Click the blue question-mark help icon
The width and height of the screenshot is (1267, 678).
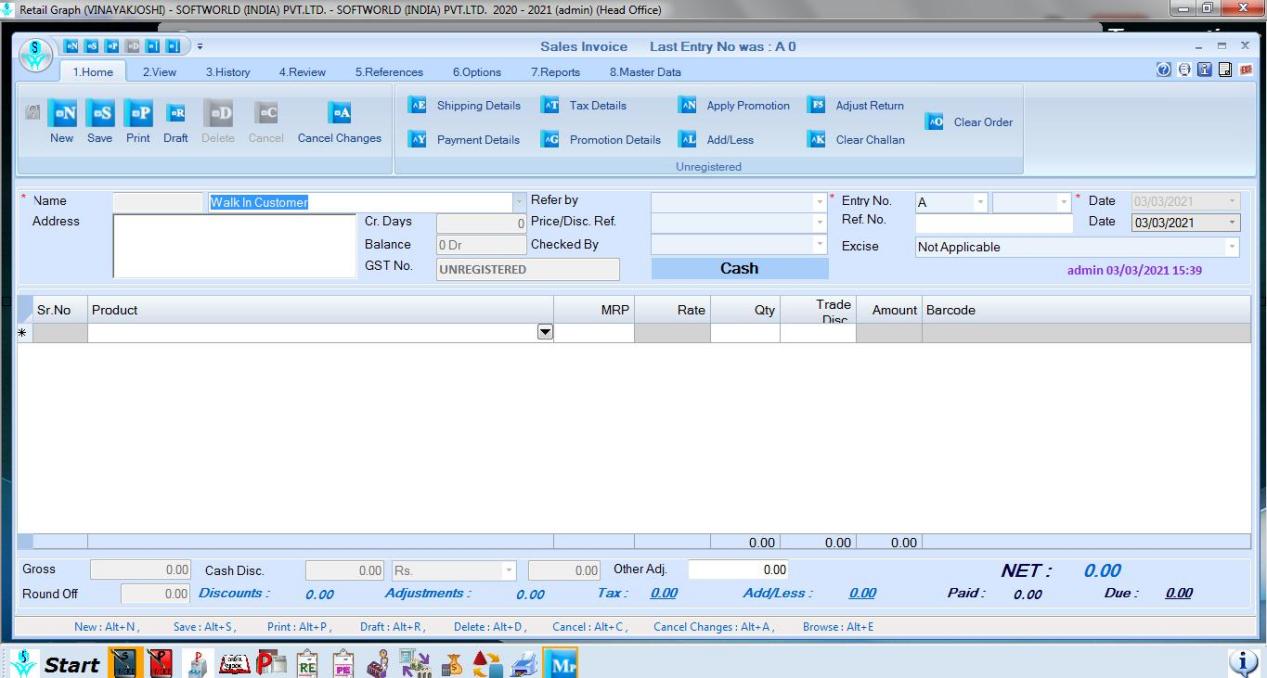1164,71
